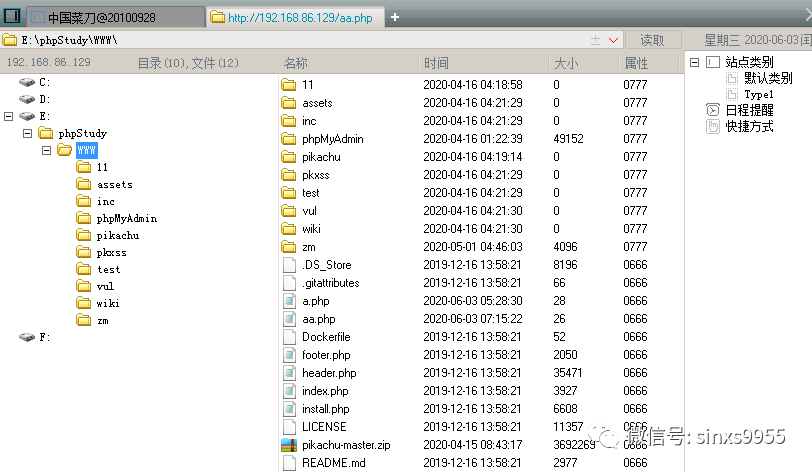Switch to the http://192.168.86.129/aa.php tab

295,18
